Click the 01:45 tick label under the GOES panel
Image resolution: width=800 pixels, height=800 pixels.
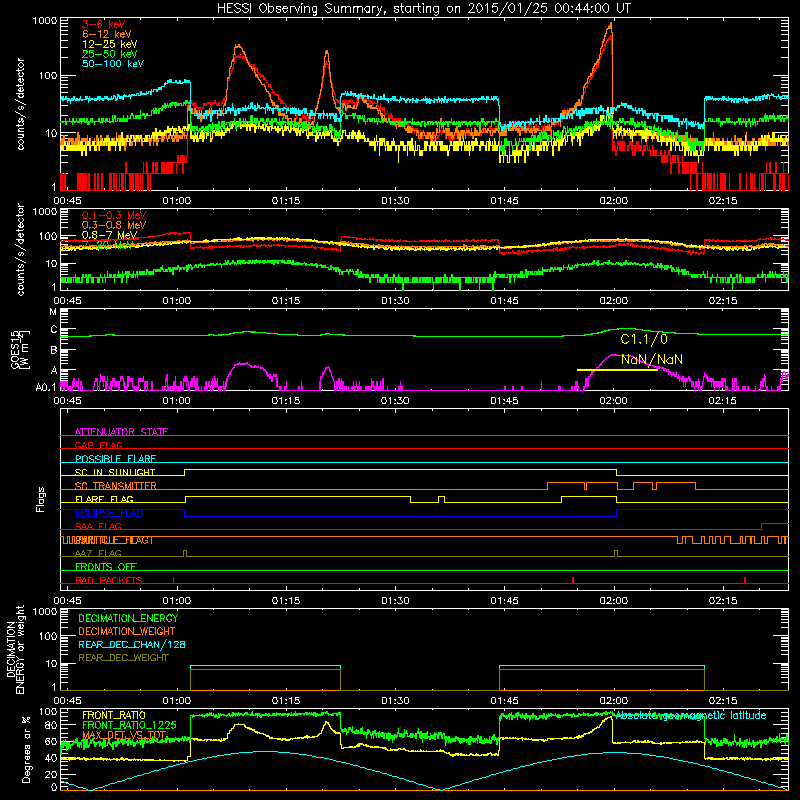(505, 401)
